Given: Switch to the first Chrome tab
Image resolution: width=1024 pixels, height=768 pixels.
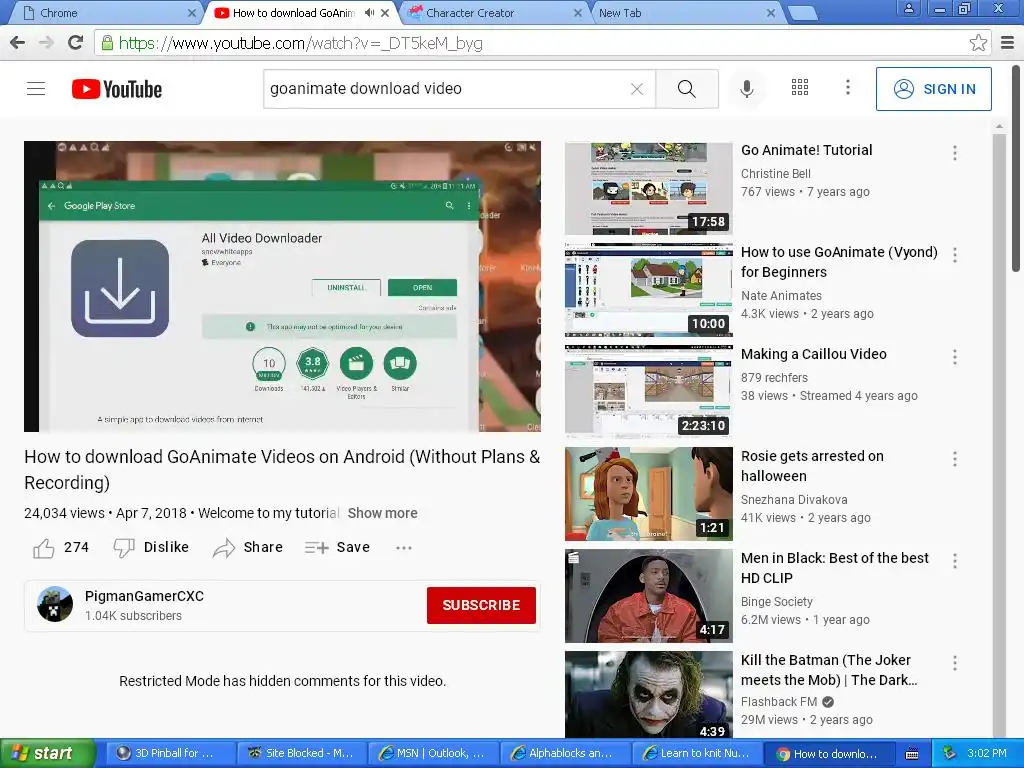Looking at the screenshot, I should (104, 13).
